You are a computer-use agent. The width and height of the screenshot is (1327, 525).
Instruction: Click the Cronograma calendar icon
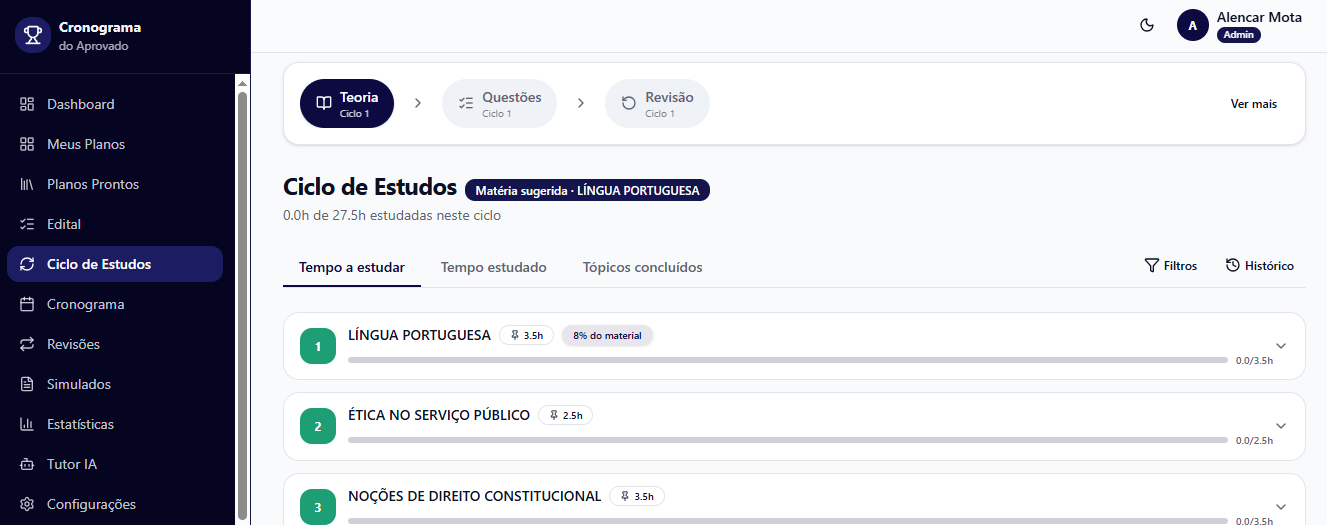[x=27, y=304]
